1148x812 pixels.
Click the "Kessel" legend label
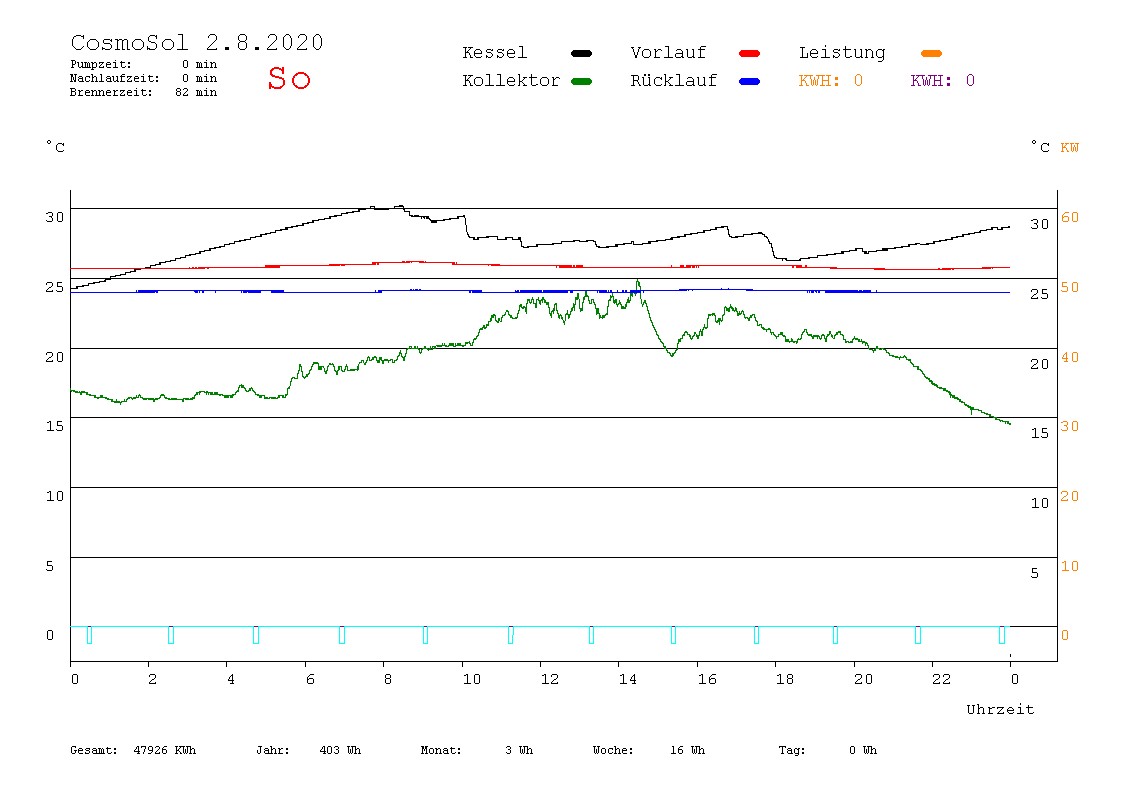pyautogui.click(x=494, y=53)
